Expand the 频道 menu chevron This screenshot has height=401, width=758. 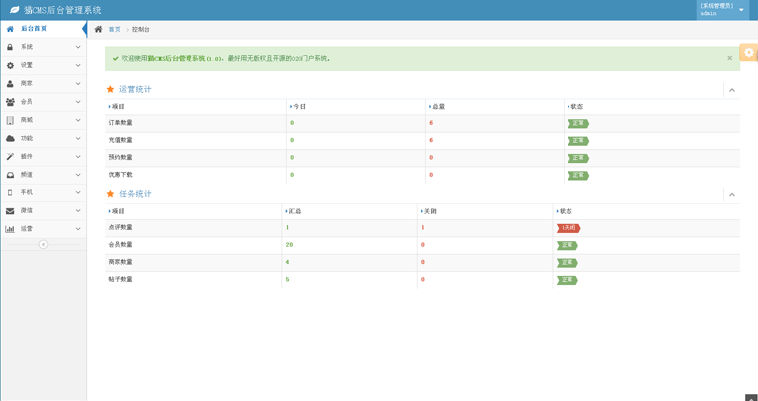78,174
